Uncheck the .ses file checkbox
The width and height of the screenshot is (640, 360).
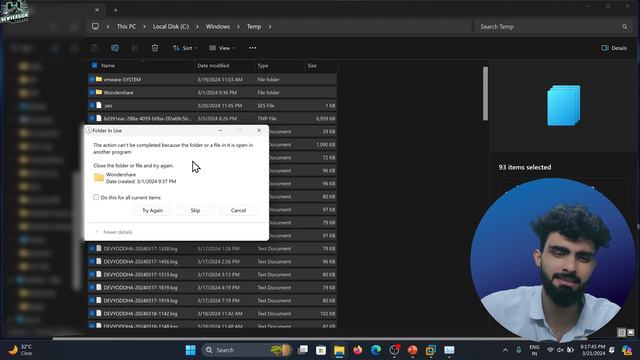(x=92, y=105)
